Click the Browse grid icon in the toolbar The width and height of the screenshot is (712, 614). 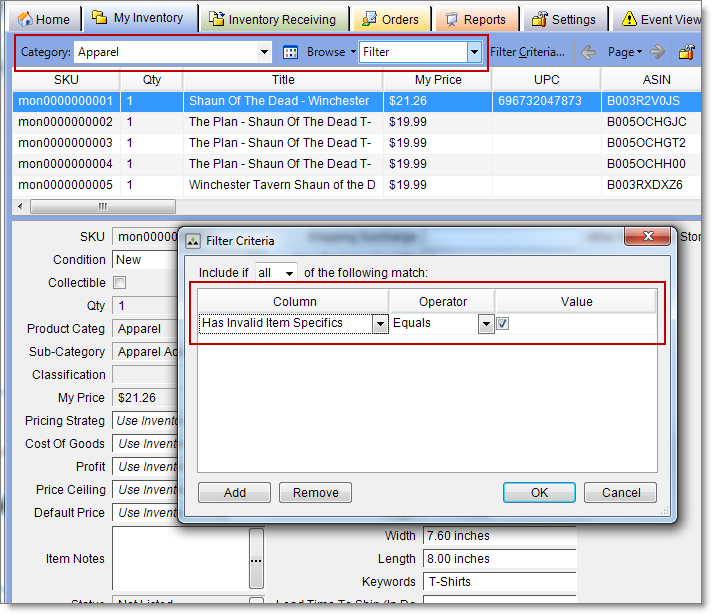point(291,52)
